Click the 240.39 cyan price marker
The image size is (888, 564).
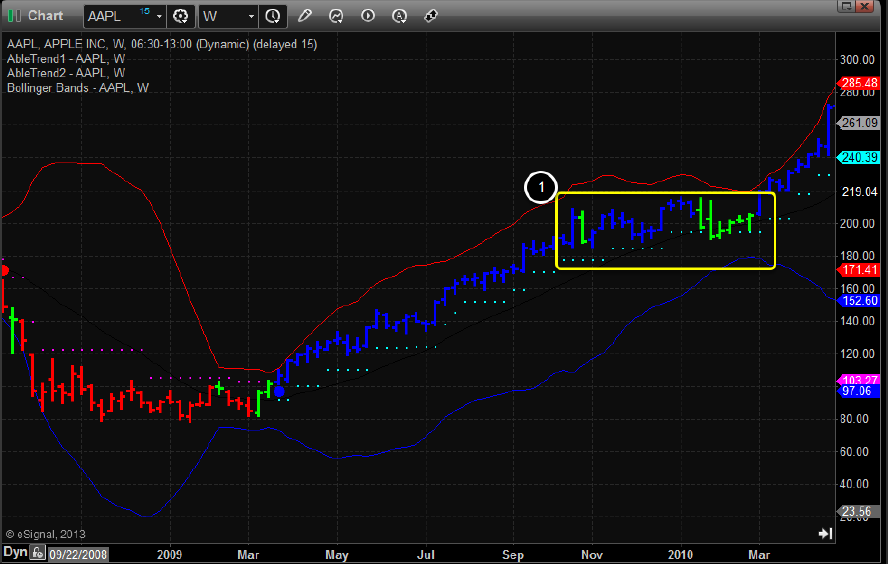click(x=859, y=157)
